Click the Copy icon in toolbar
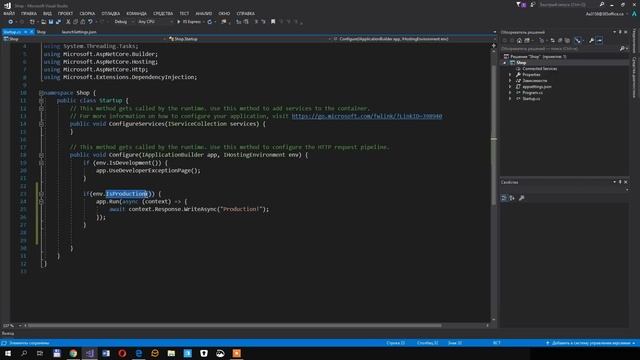This screenshot has width=640, height=360. (x=76, y=22)
